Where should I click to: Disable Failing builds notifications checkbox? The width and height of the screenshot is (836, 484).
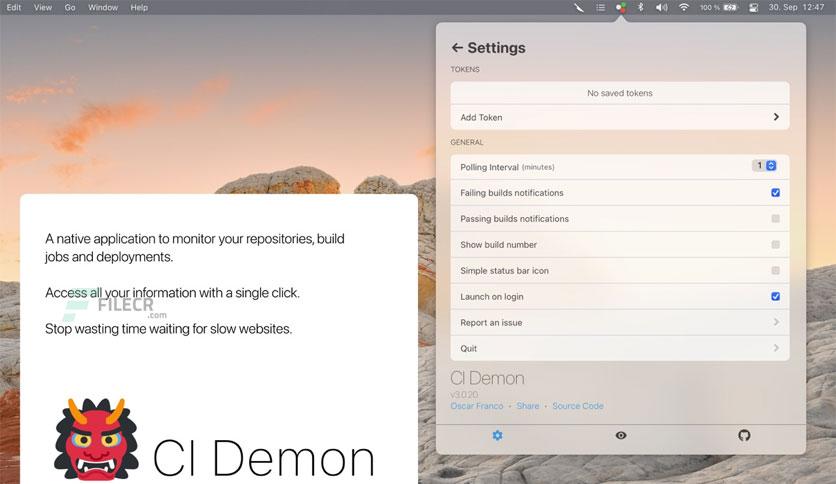click(x=775, y=192)
